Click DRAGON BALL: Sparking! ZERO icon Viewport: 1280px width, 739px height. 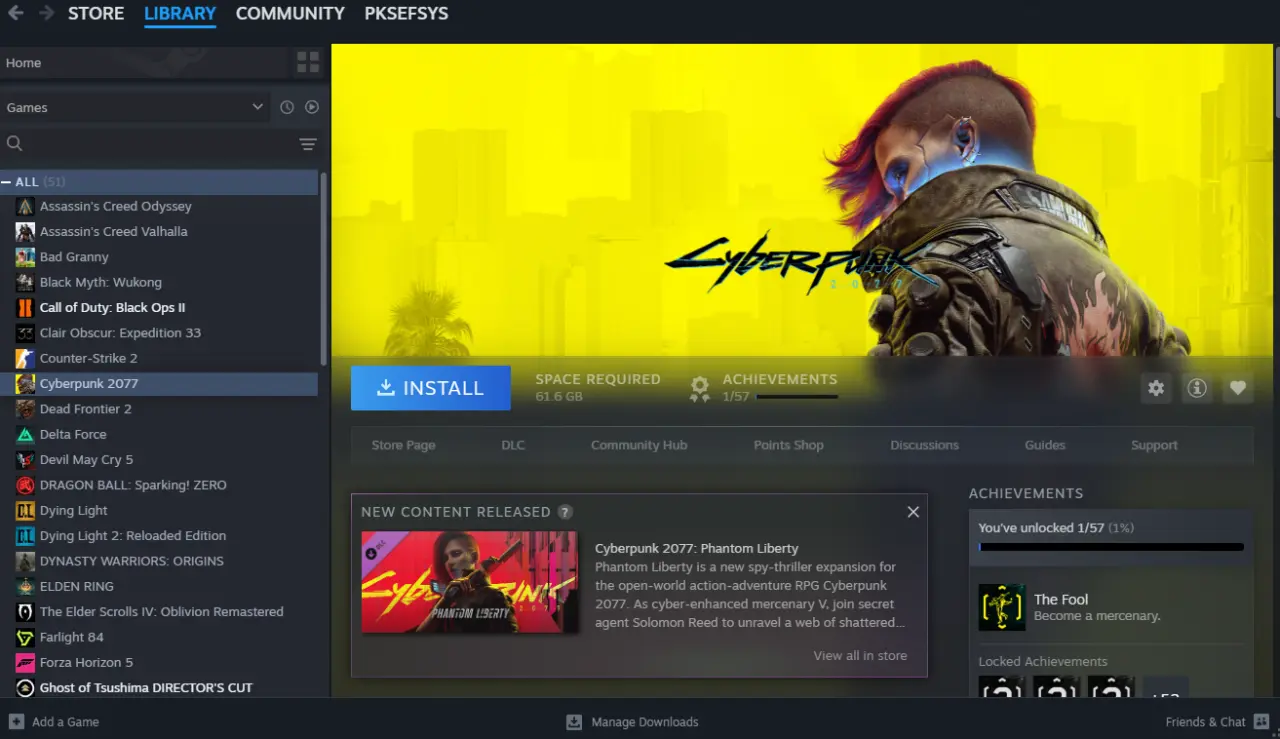pyautogui.click(x=25, y=485)
